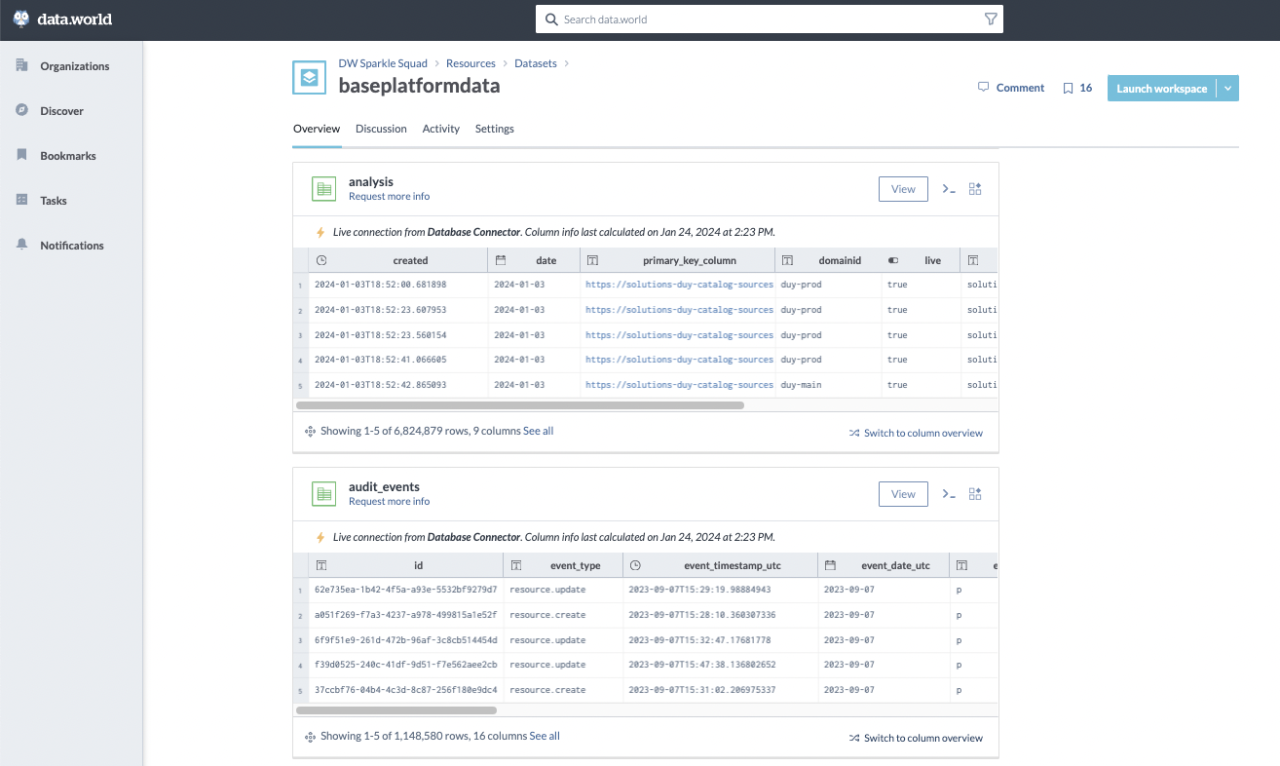The width and height of the screenshot is (1280, 766).
Task: Click cell 62e735ea-1b42-4f5a-a93e-5532bf9279d7
Action: click(405, 589)
